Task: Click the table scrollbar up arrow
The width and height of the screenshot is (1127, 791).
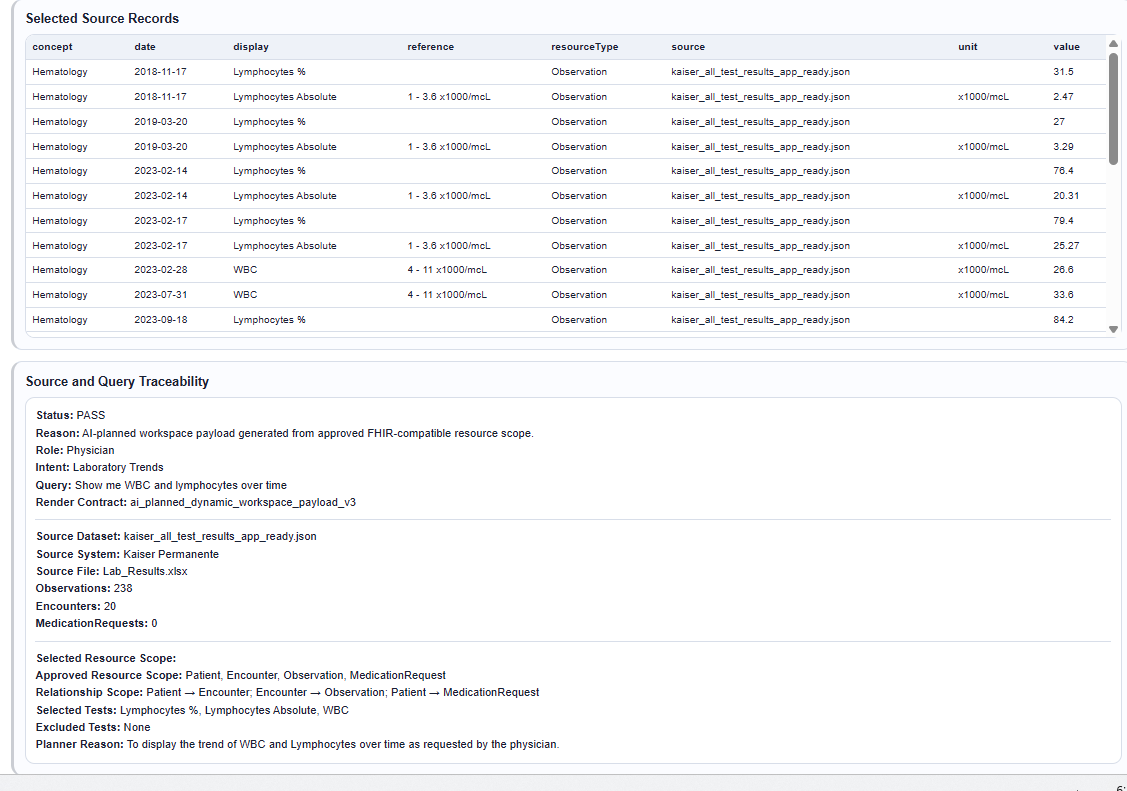Action: tap(1113, 42)
